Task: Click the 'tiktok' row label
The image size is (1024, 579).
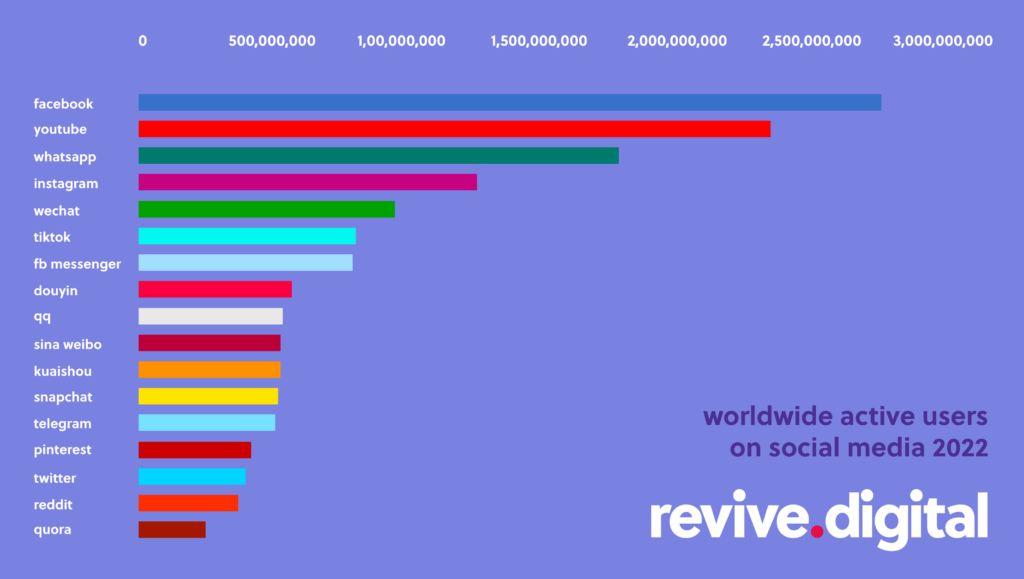Action: 52,237
